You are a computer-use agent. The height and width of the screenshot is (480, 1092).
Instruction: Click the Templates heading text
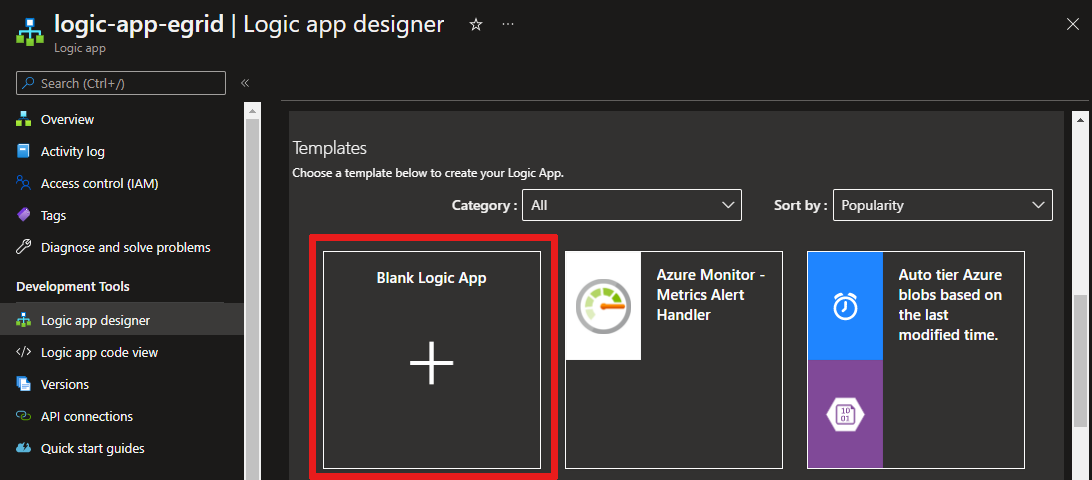pos(329,148)
